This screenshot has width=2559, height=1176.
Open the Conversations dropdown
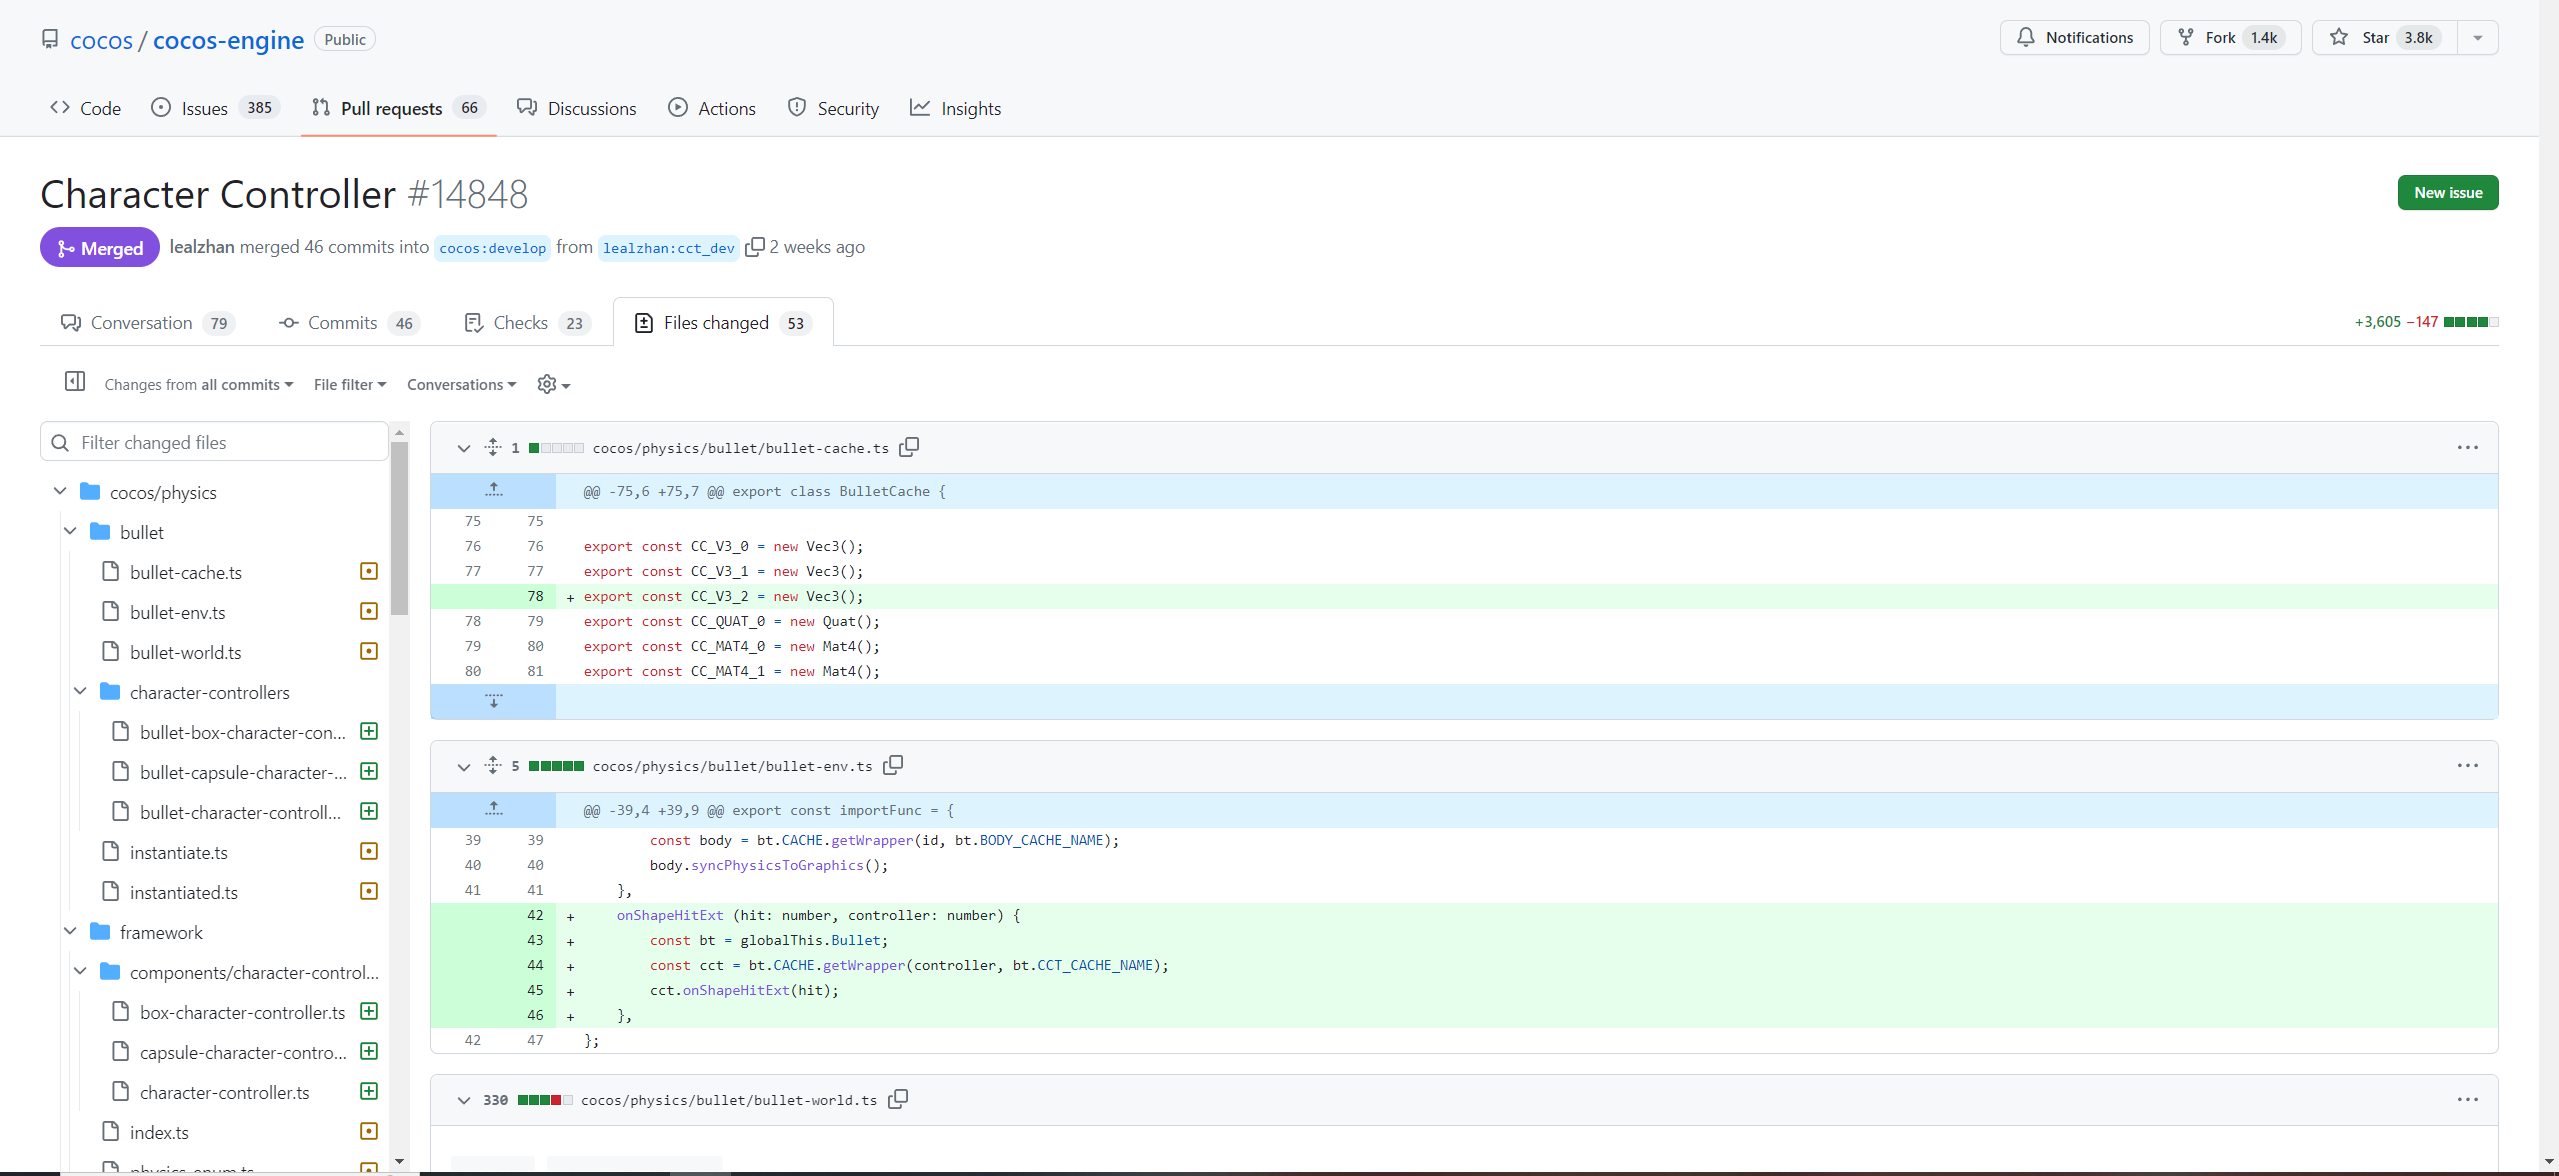point(461,385)
